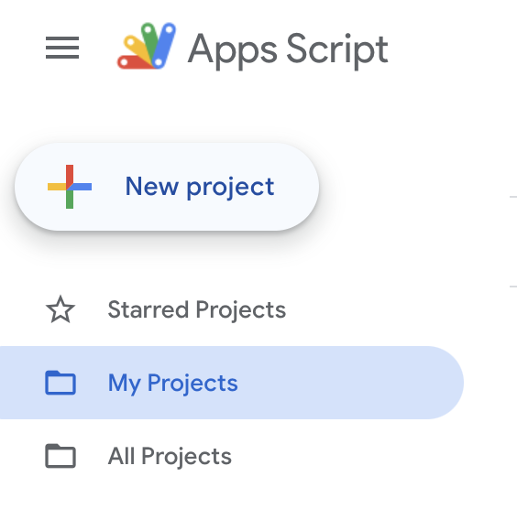Collapse the sidebar using the three-line icon
Image resolution: width=518 pixels, height=510 pixels.
[x=62, y=48]
